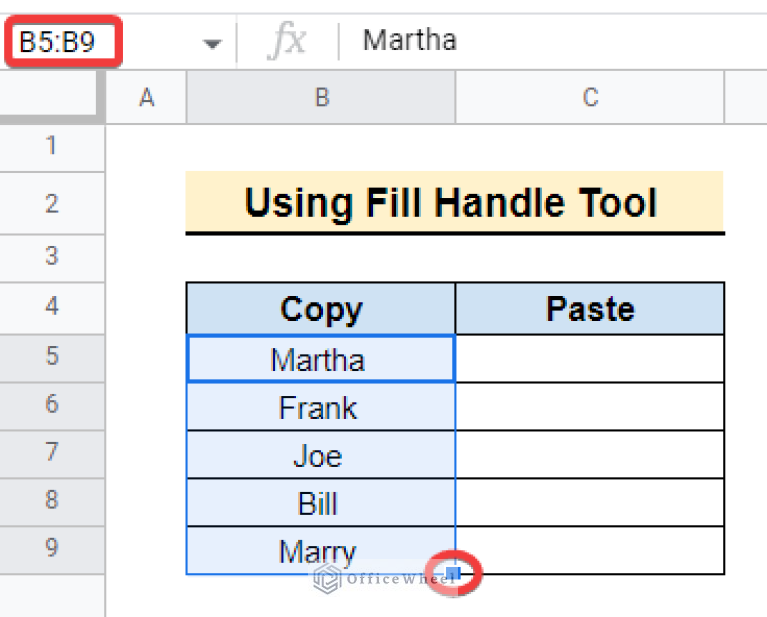
Task: Click the formula bar containing Martha
Action: pyautogui.click(x=553, y=41)
